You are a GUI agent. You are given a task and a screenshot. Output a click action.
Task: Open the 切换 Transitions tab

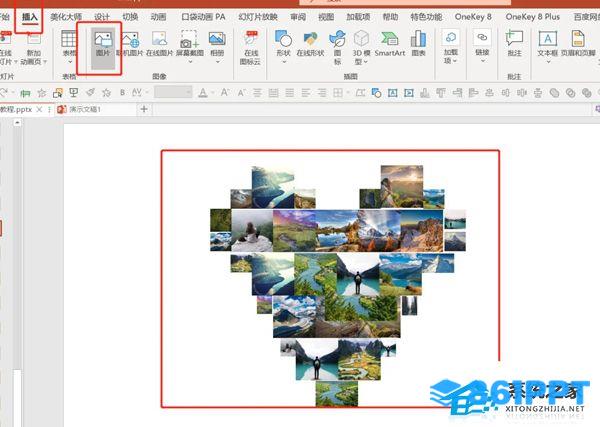click(x=130, y=17)
